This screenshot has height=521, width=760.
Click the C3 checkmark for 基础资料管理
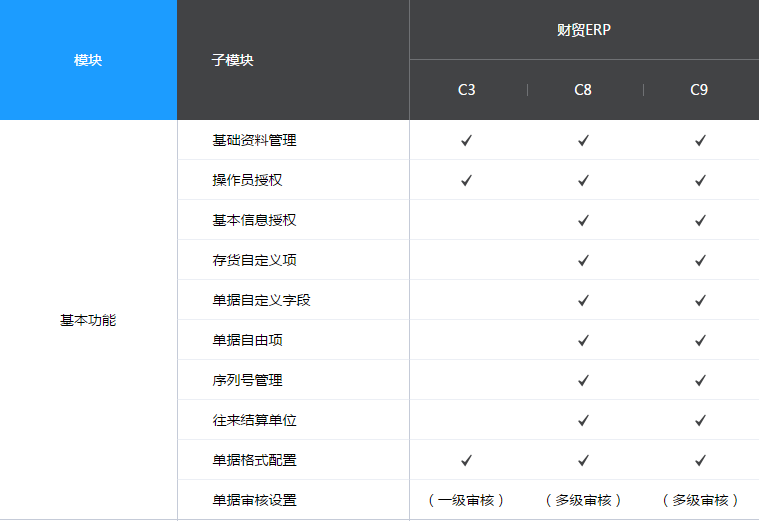click(466, 140)
